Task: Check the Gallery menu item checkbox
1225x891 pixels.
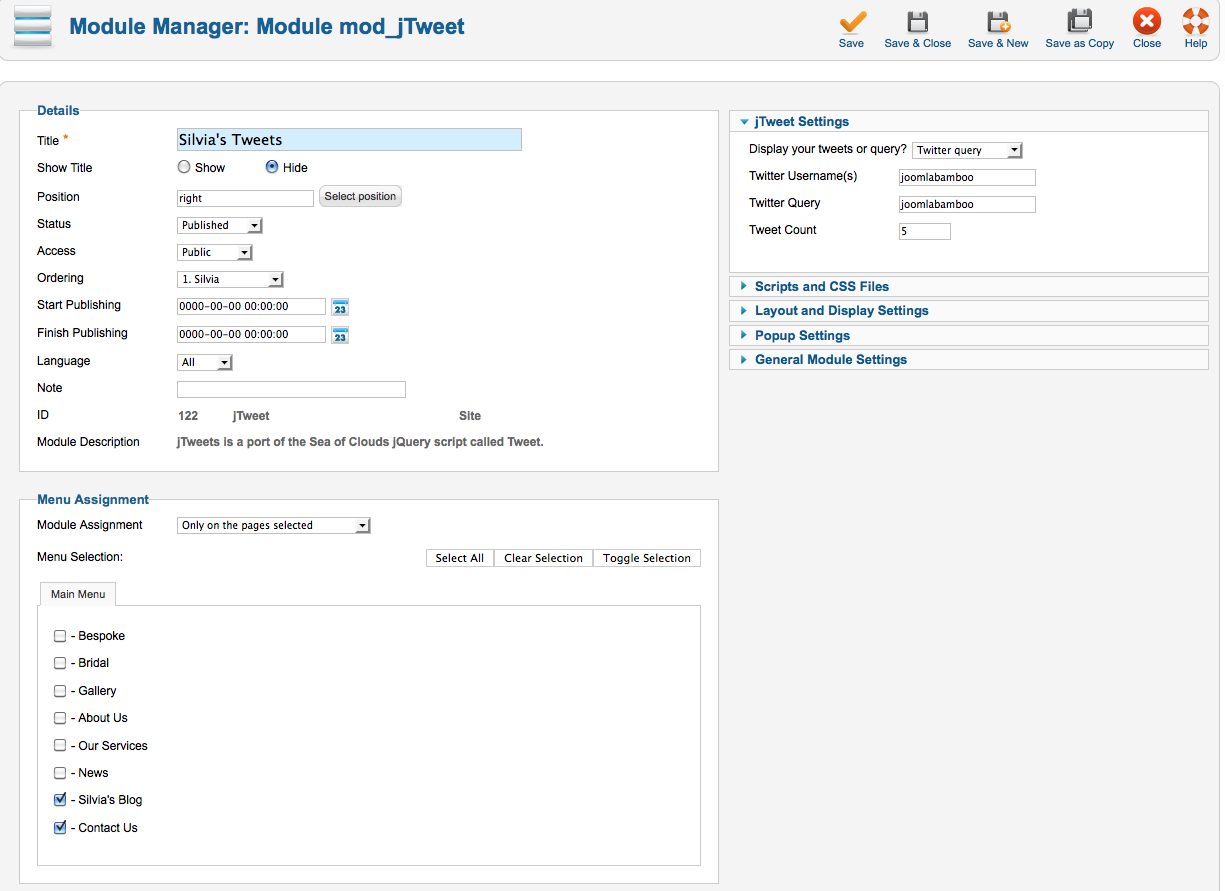Action: (x=60, y=691)
